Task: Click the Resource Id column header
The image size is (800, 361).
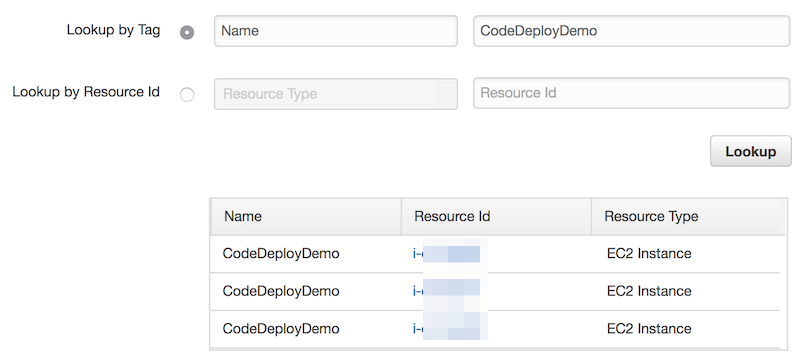Action: (496, 217)
